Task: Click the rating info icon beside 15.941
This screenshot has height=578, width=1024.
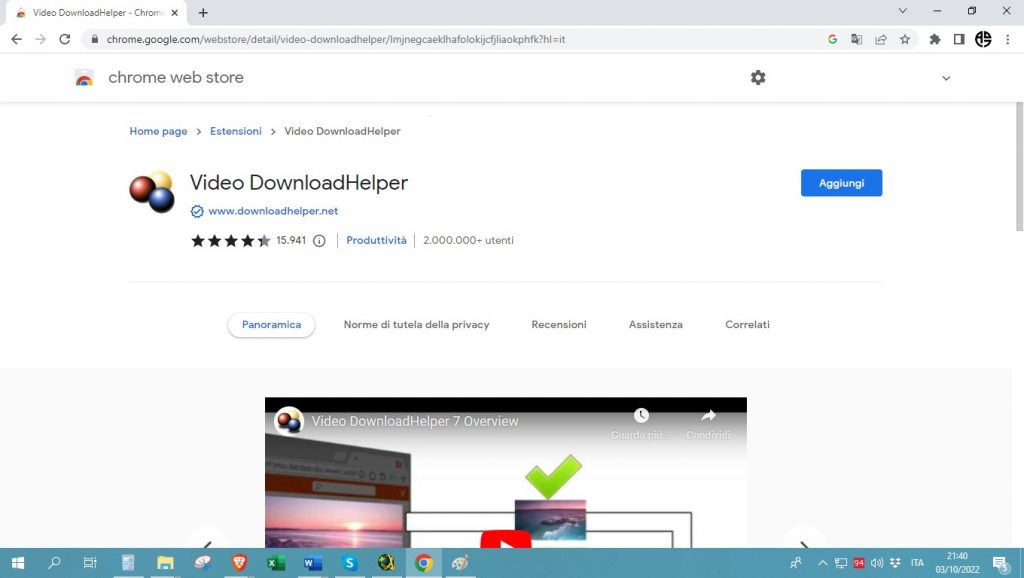Action: point(319,241)
